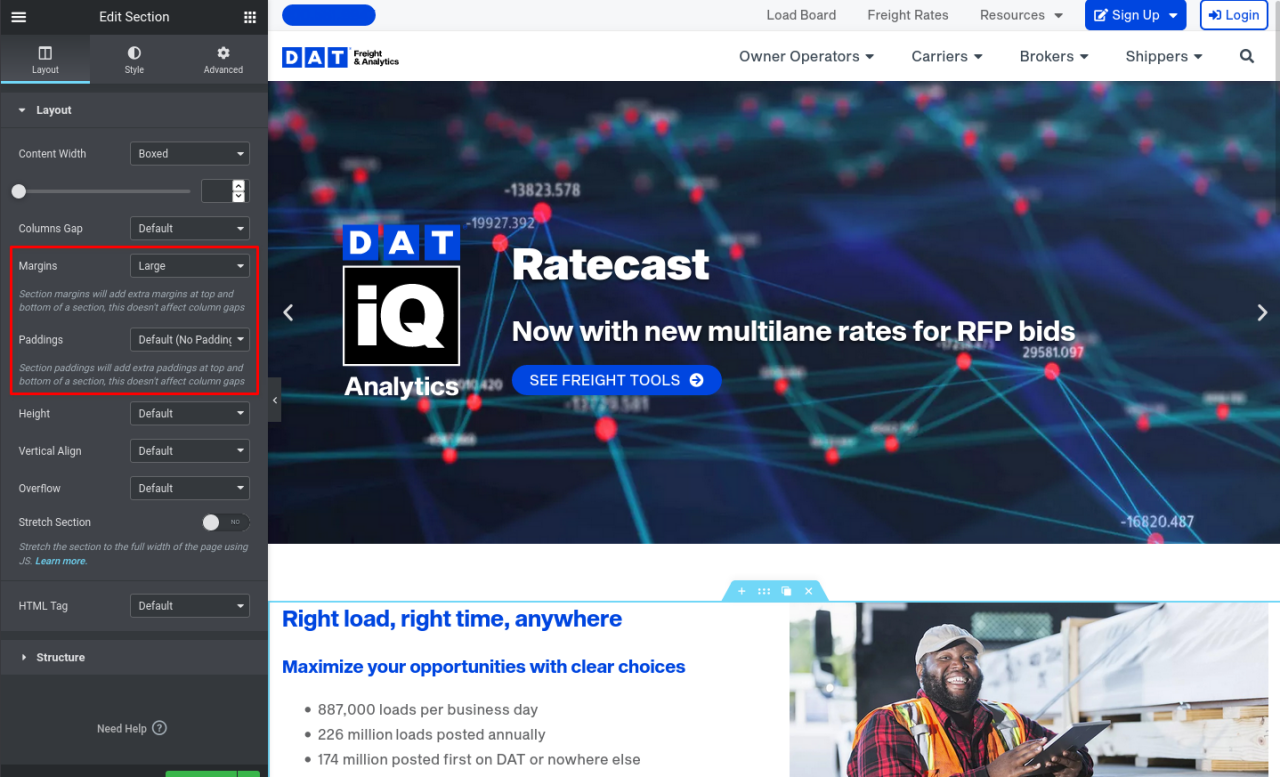Switch to the Layout tab
The image size is (1280, 777).
pos(45,59)
